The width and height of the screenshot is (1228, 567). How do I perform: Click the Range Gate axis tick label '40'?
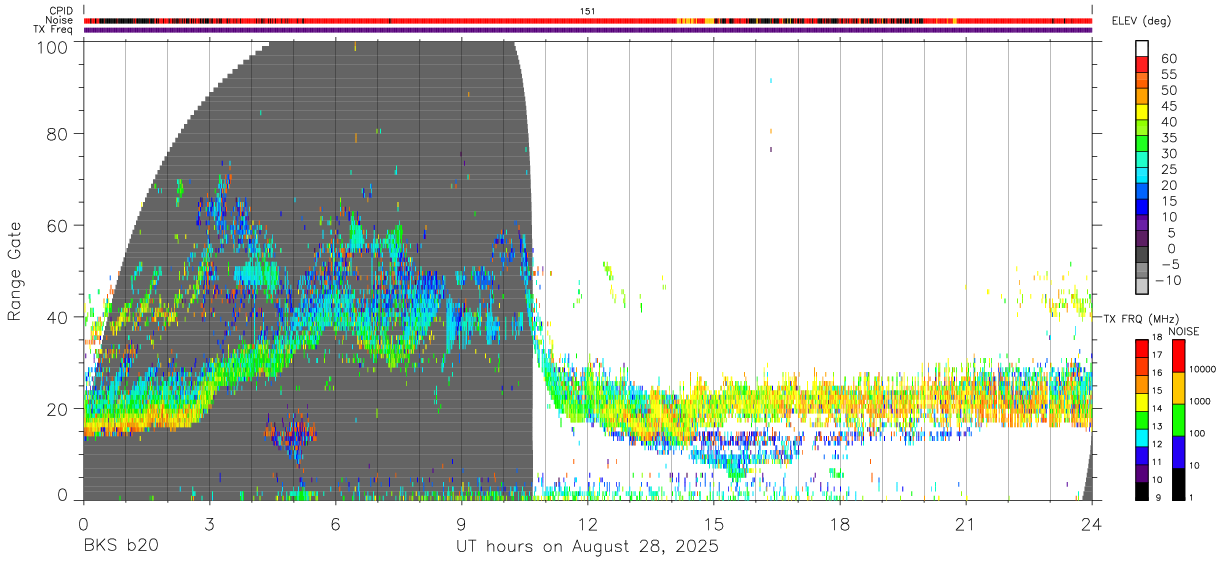coord(57,317)
